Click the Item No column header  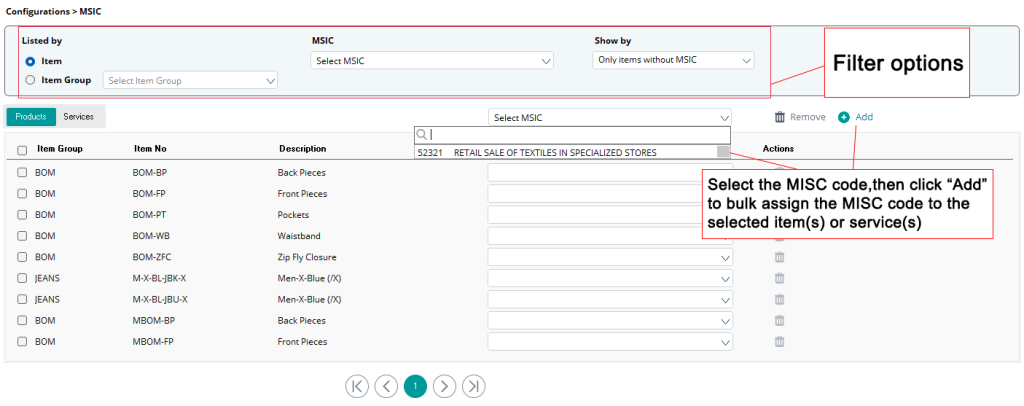(x=150, y=149)
